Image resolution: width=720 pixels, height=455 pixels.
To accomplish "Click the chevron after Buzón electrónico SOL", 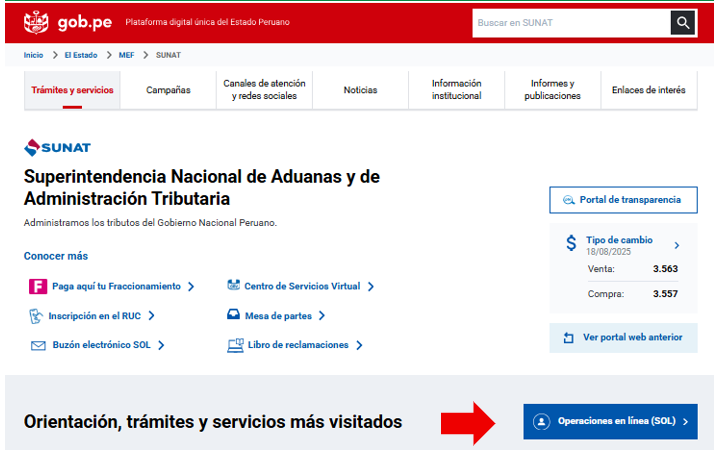I will pyautogui.click(x=161, y=345).
